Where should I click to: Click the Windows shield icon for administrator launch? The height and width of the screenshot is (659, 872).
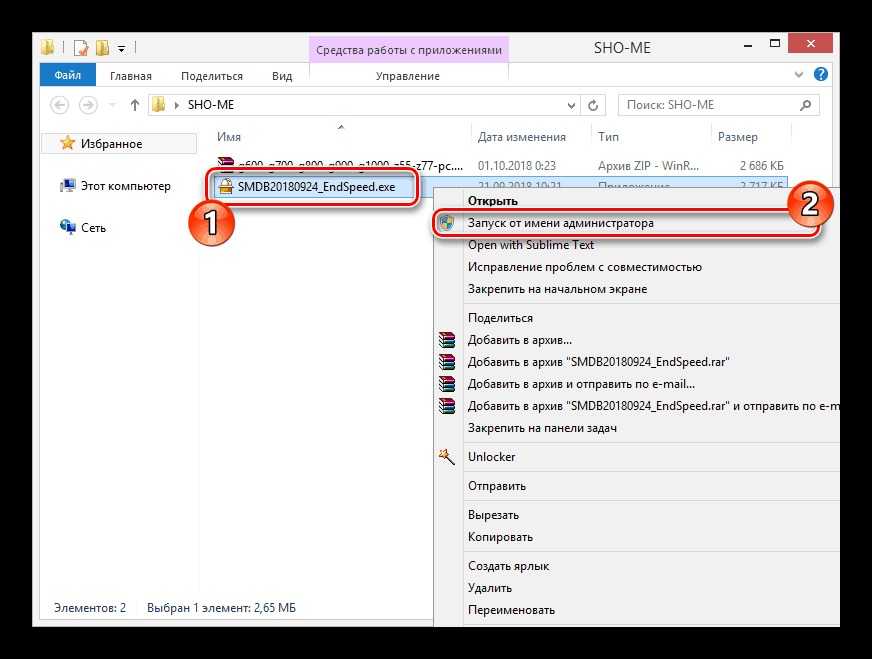(x=447, y=223)
